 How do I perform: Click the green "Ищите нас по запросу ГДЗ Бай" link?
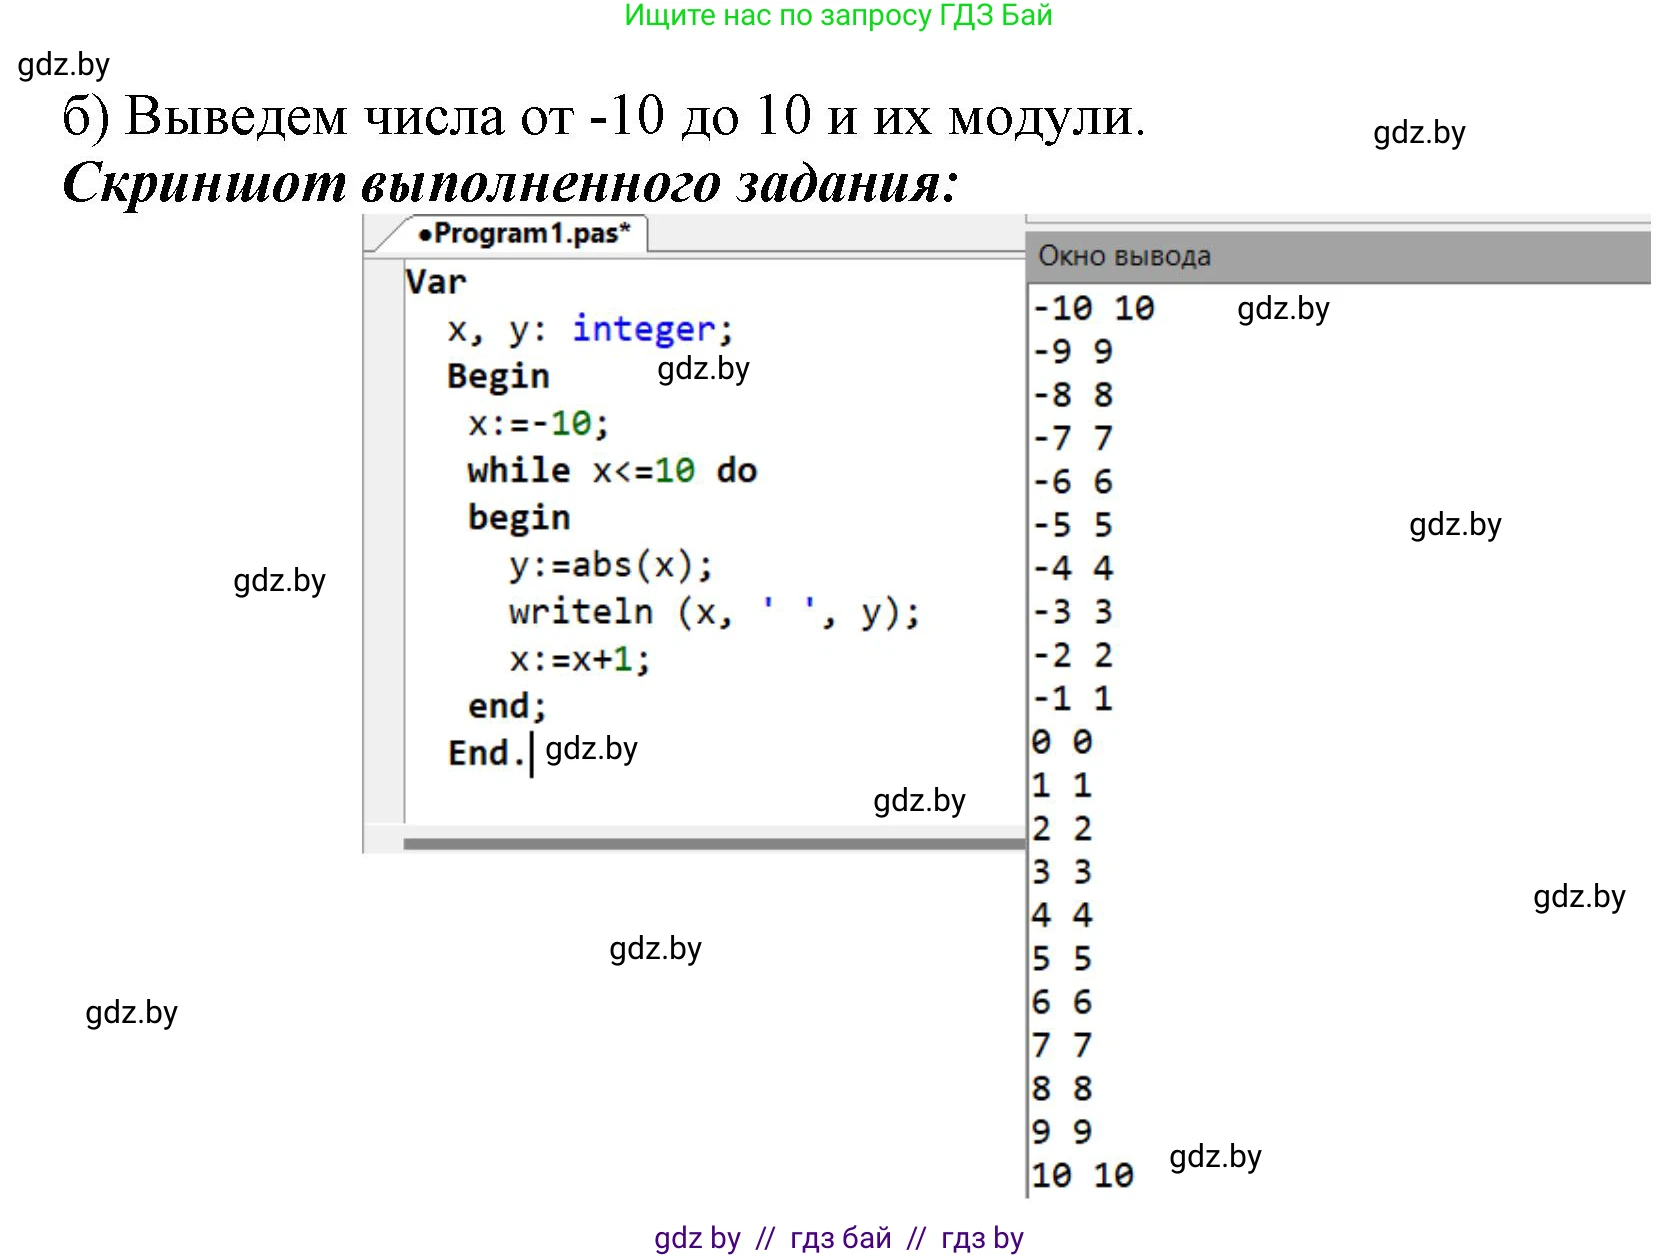(x=838, y=16)
